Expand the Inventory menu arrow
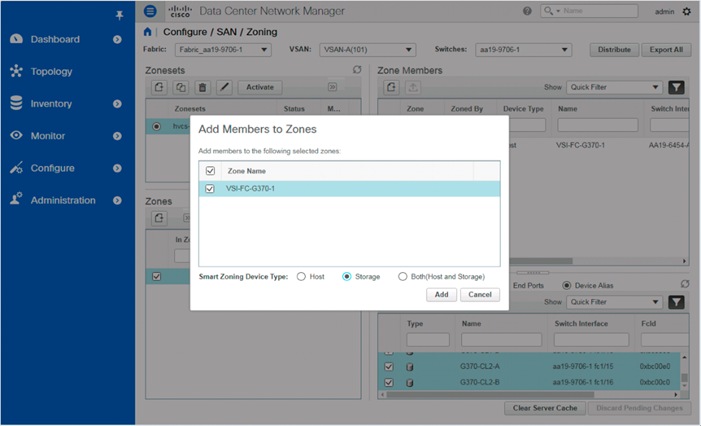Image resolution: width=701 pixels, height=426 pixels. pyautogui.click(x=117, y=104)
